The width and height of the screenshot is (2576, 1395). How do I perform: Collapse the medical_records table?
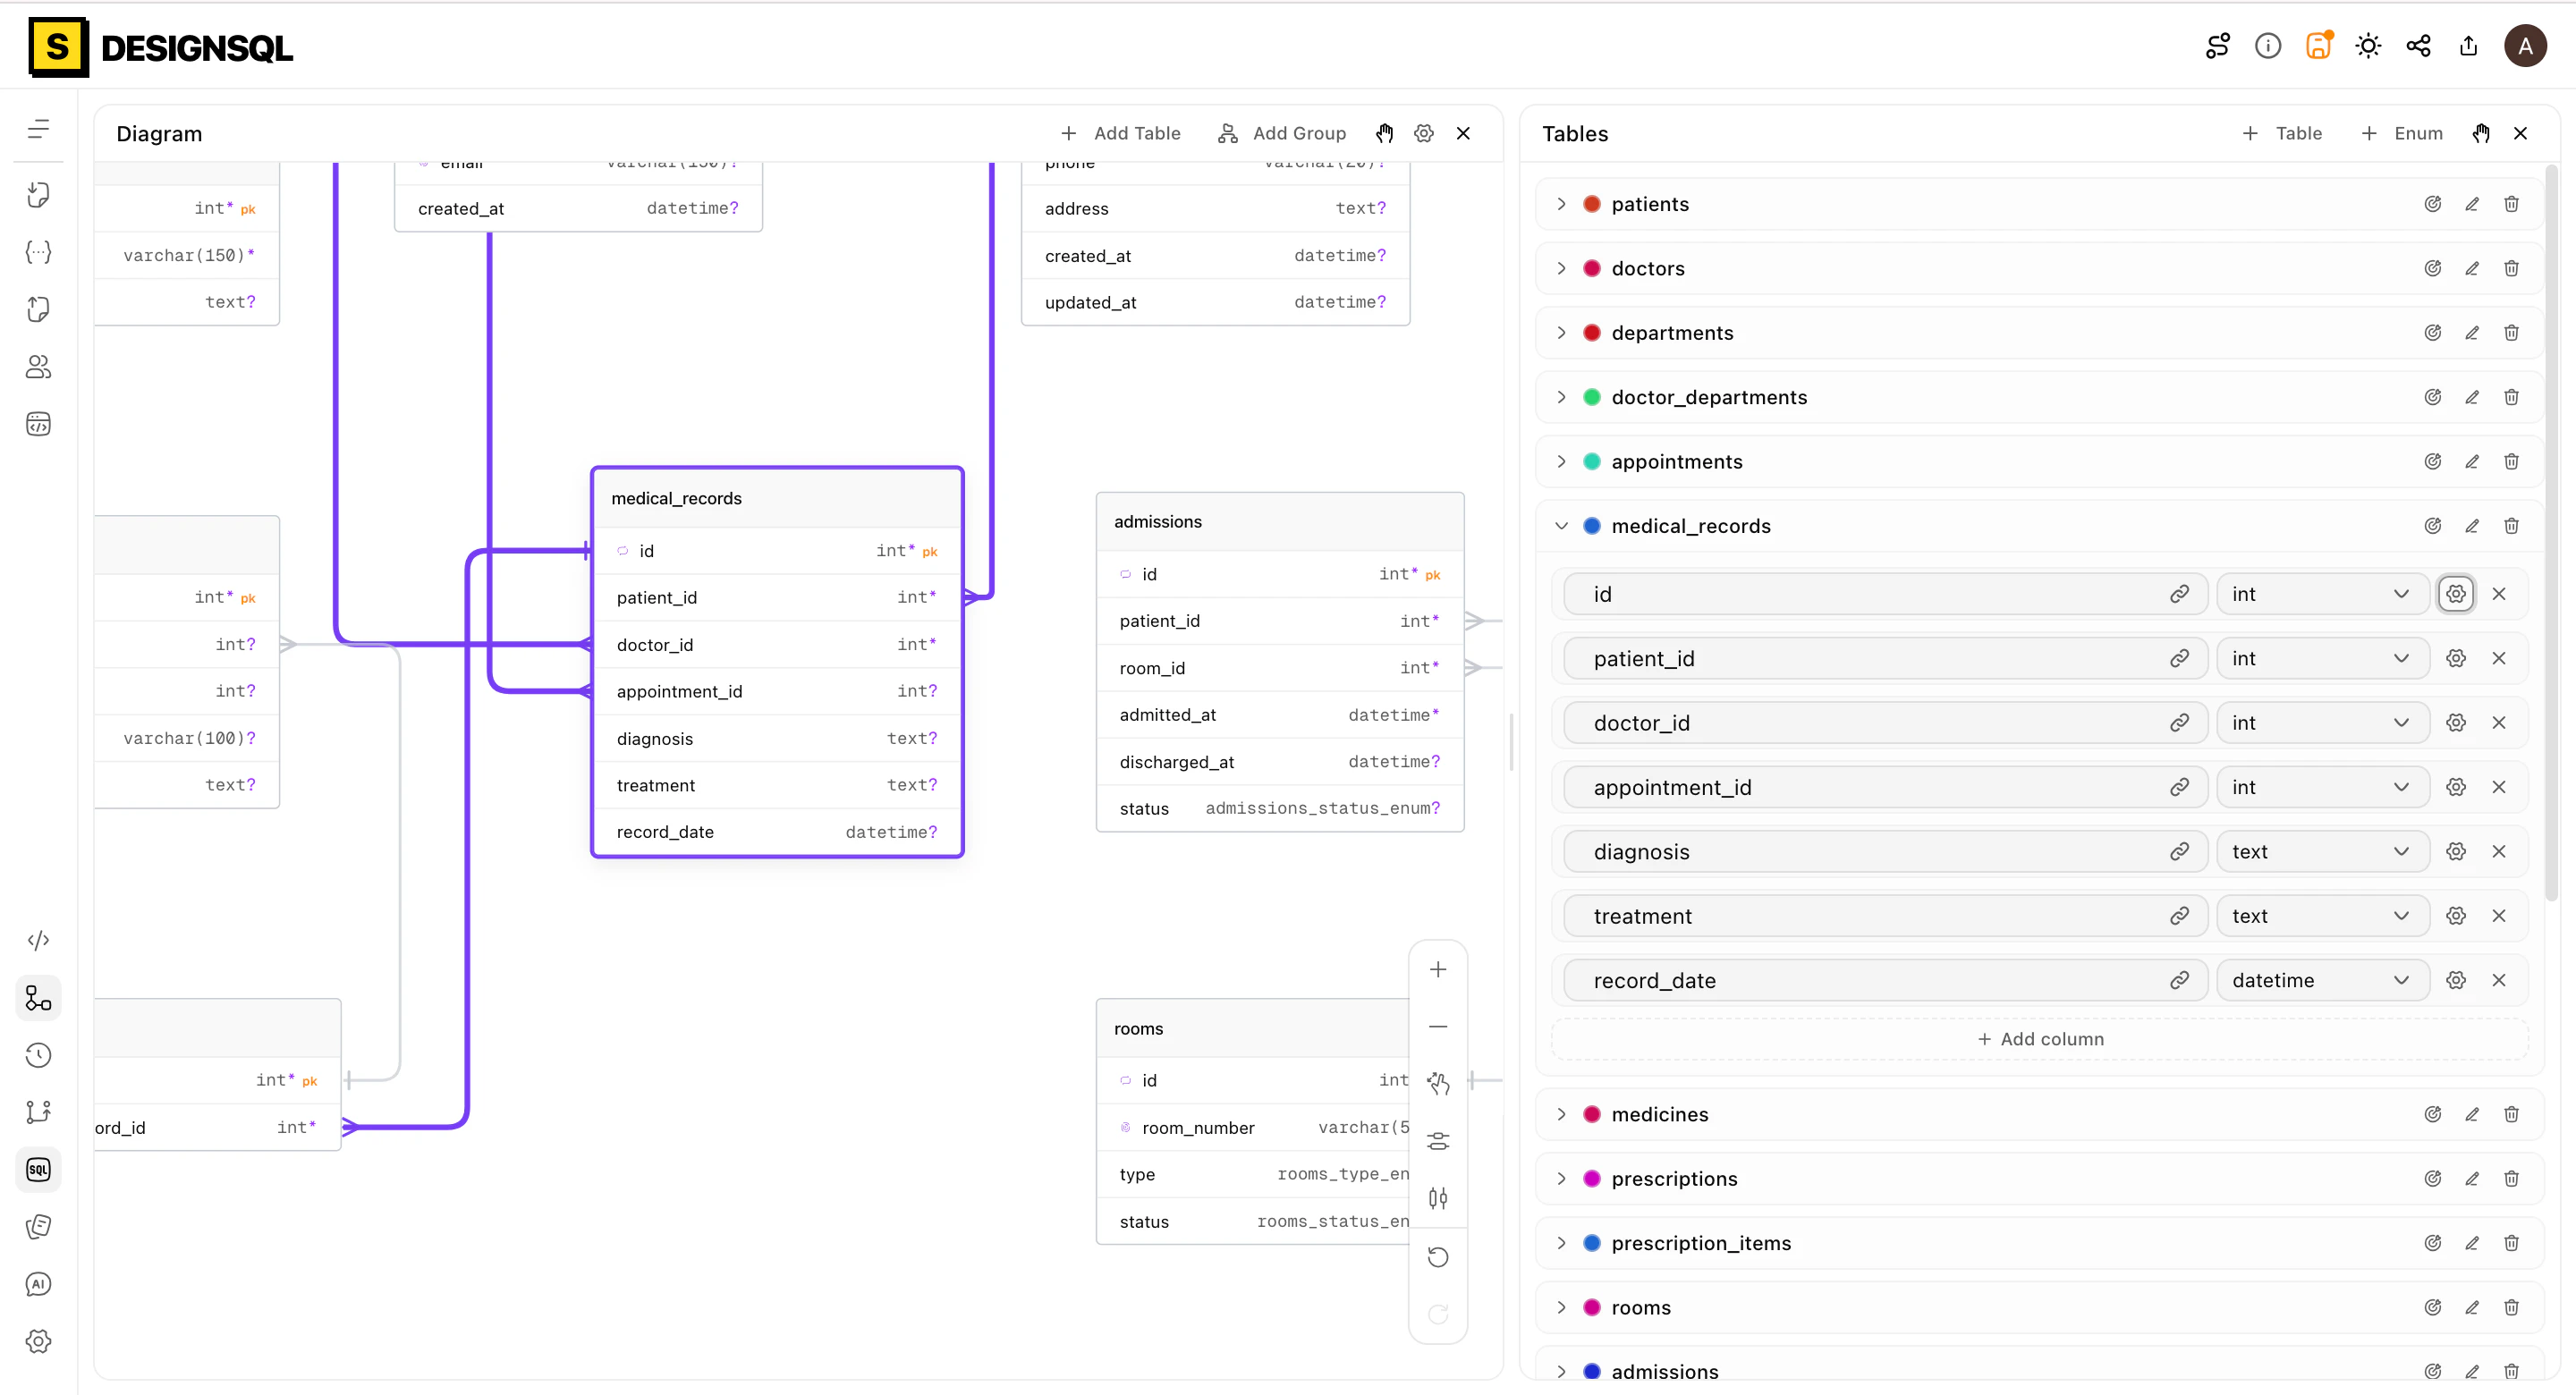click(x=1561, y=526)
